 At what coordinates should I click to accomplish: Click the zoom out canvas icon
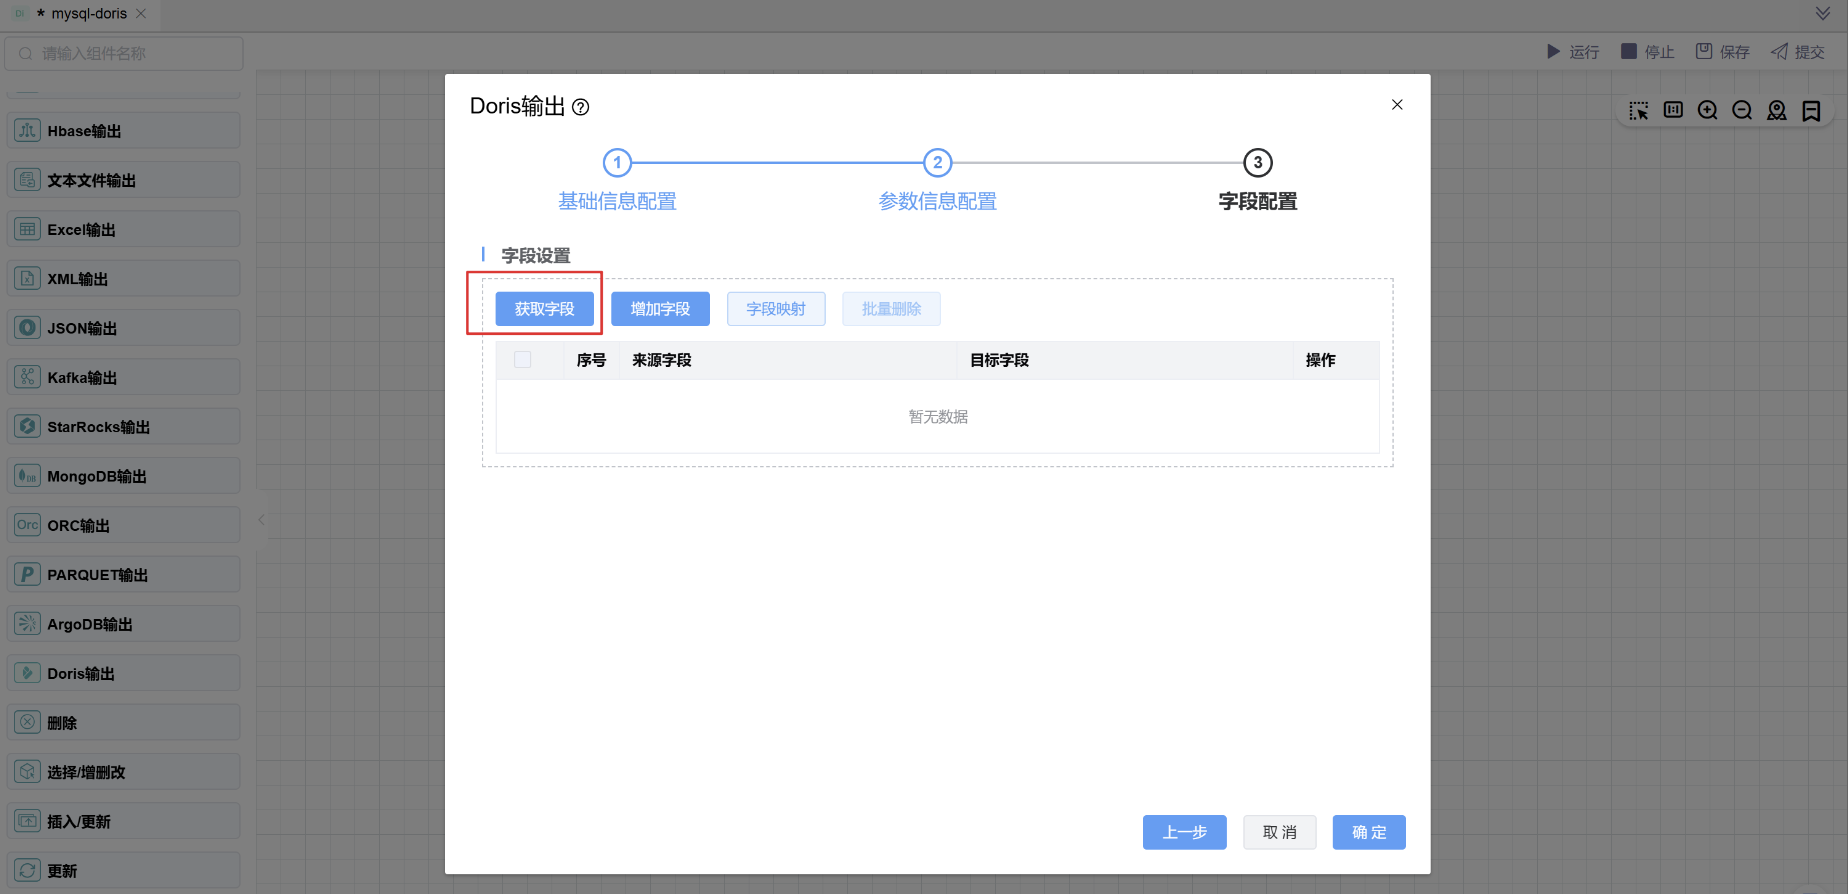pos(1742,111)
